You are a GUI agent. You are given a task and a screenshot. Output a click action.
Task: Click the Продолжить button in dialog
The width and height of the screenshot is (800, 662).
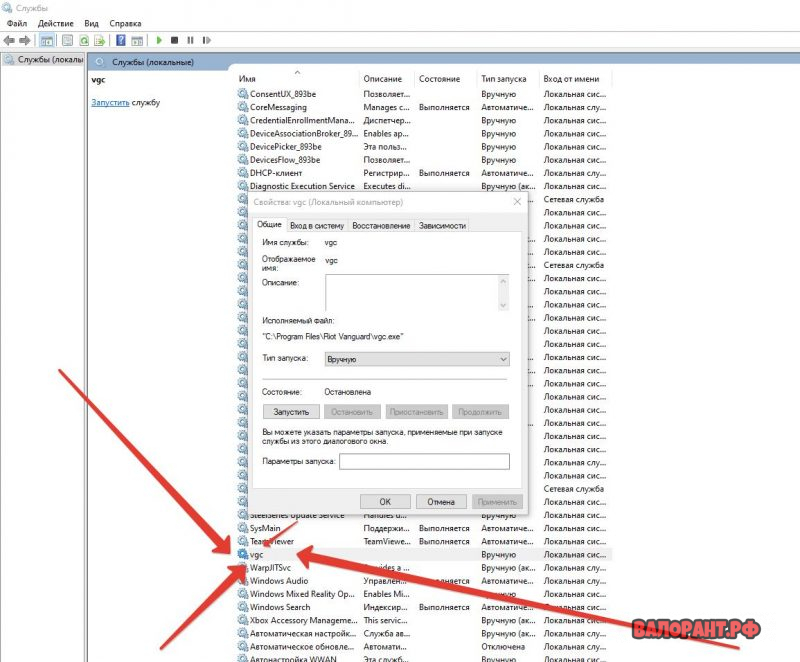coord(480,412)
